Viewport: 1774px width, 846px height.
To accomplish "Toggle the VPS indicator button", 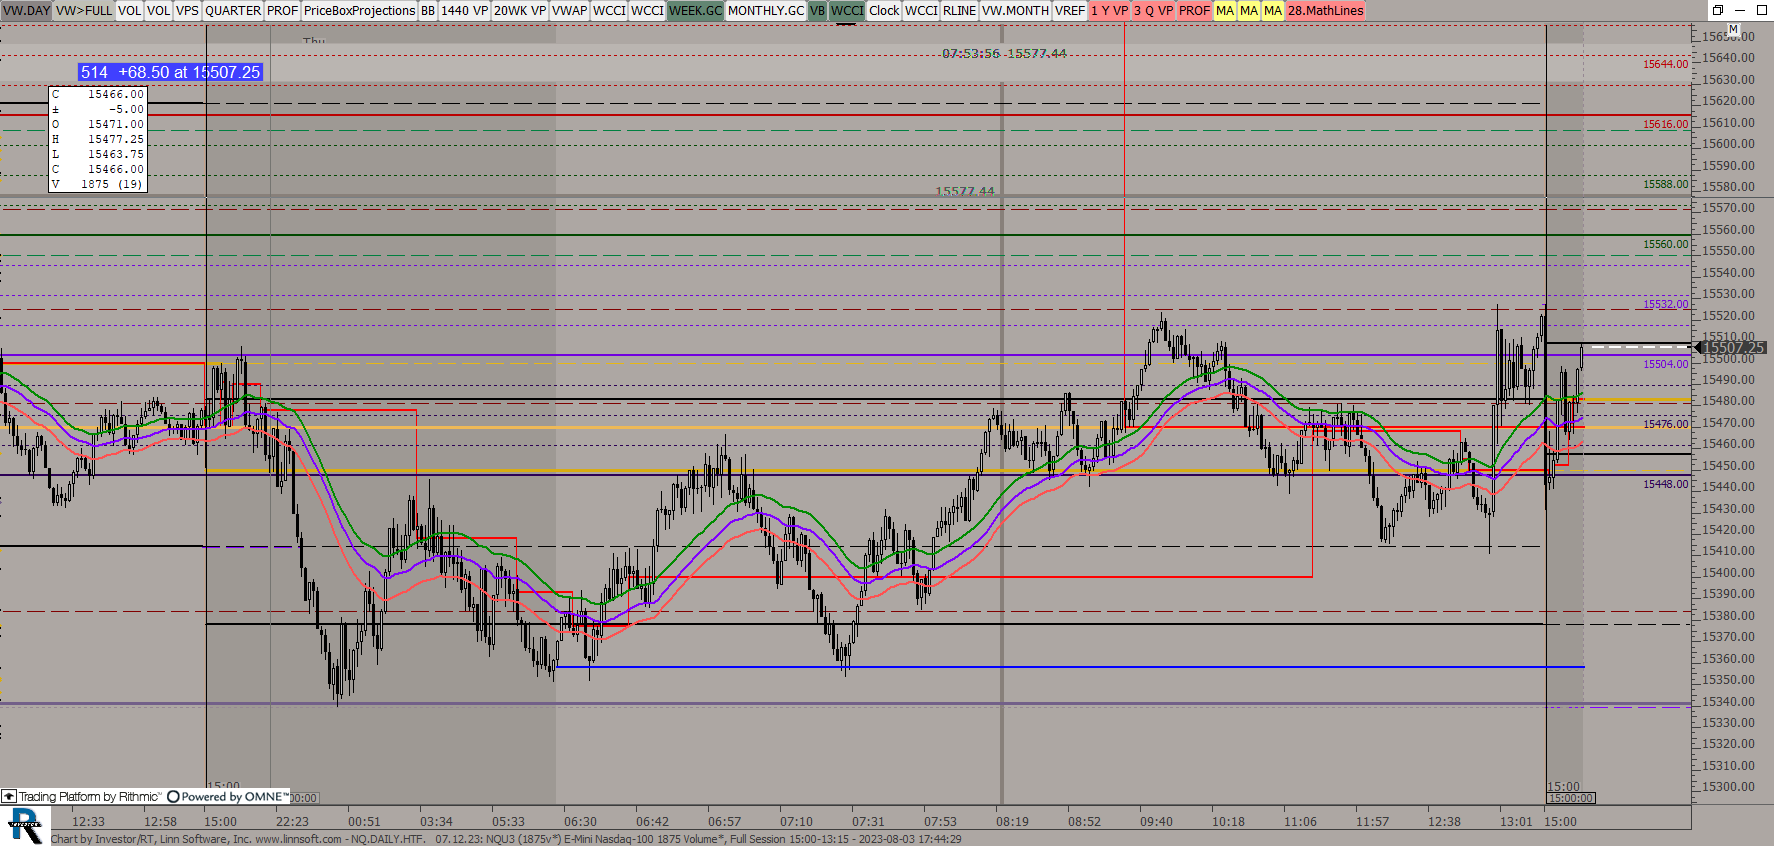I will click(x=187, y=10).
